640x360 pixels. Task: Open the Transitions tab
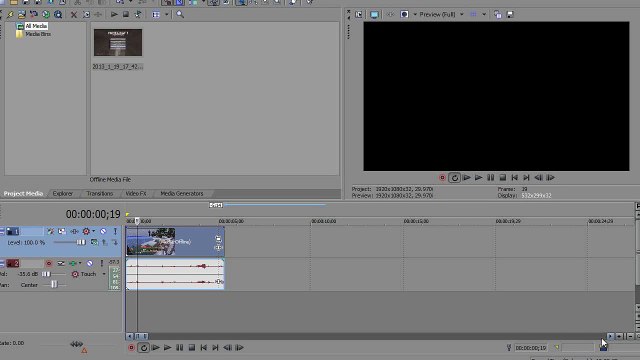click(x=100, y=193)
